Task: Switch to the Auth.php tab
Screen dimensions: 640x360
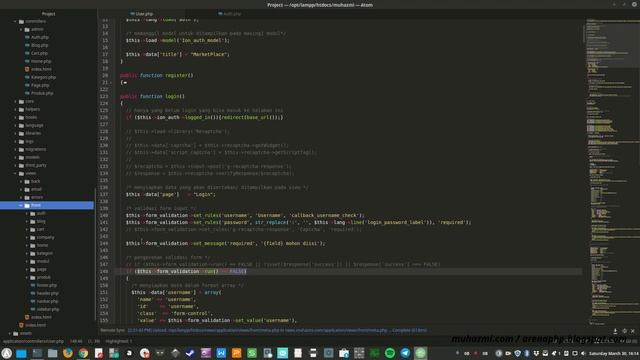Action: click(229, 14)
